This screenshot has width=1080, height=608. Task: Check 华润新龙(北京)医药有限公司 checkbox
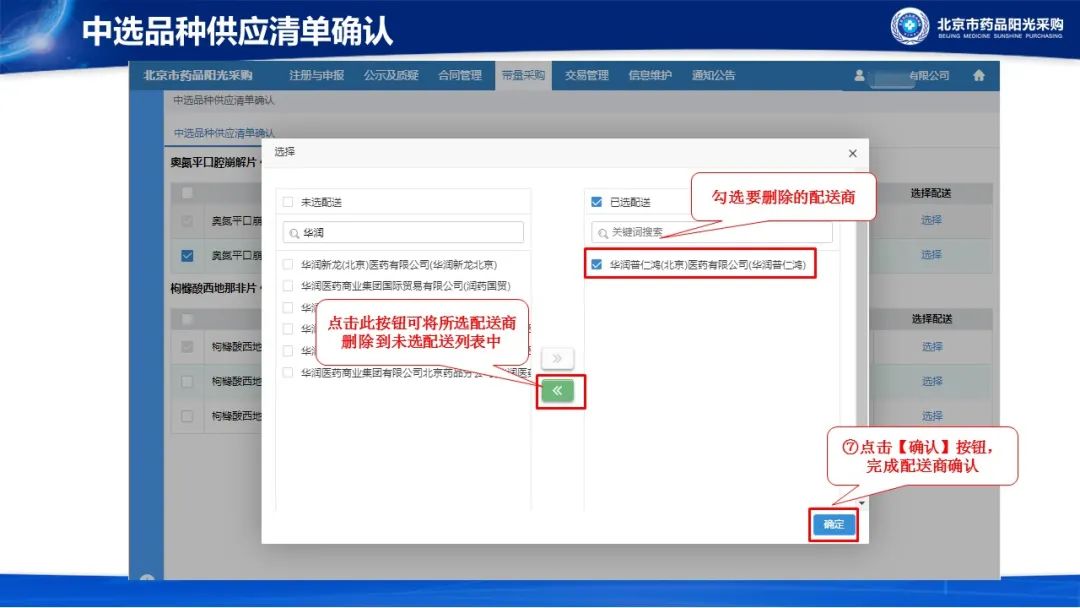[x=288, y=265]
